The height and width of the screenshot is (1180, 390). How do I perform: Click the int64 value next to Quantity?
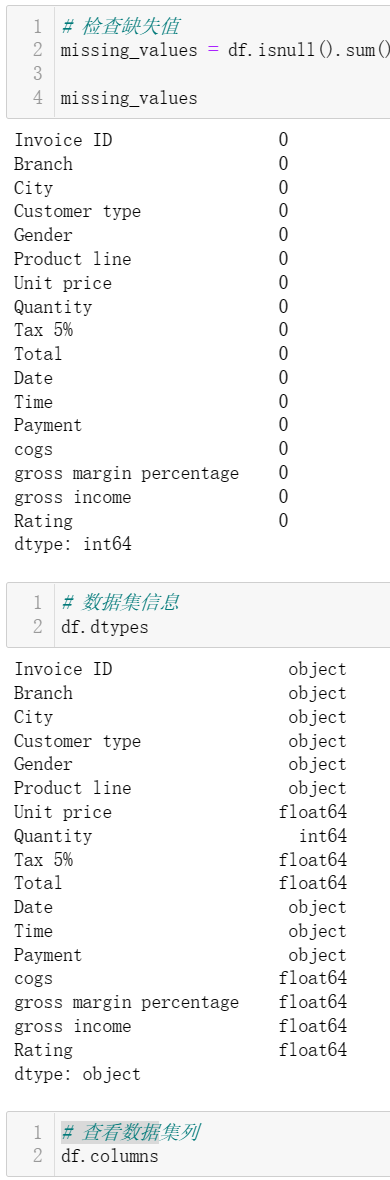click(x=322, y=836)
